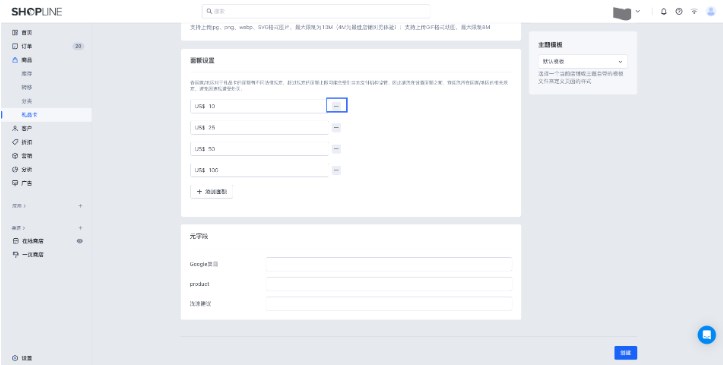Click the product metafield input

point(389,284)
